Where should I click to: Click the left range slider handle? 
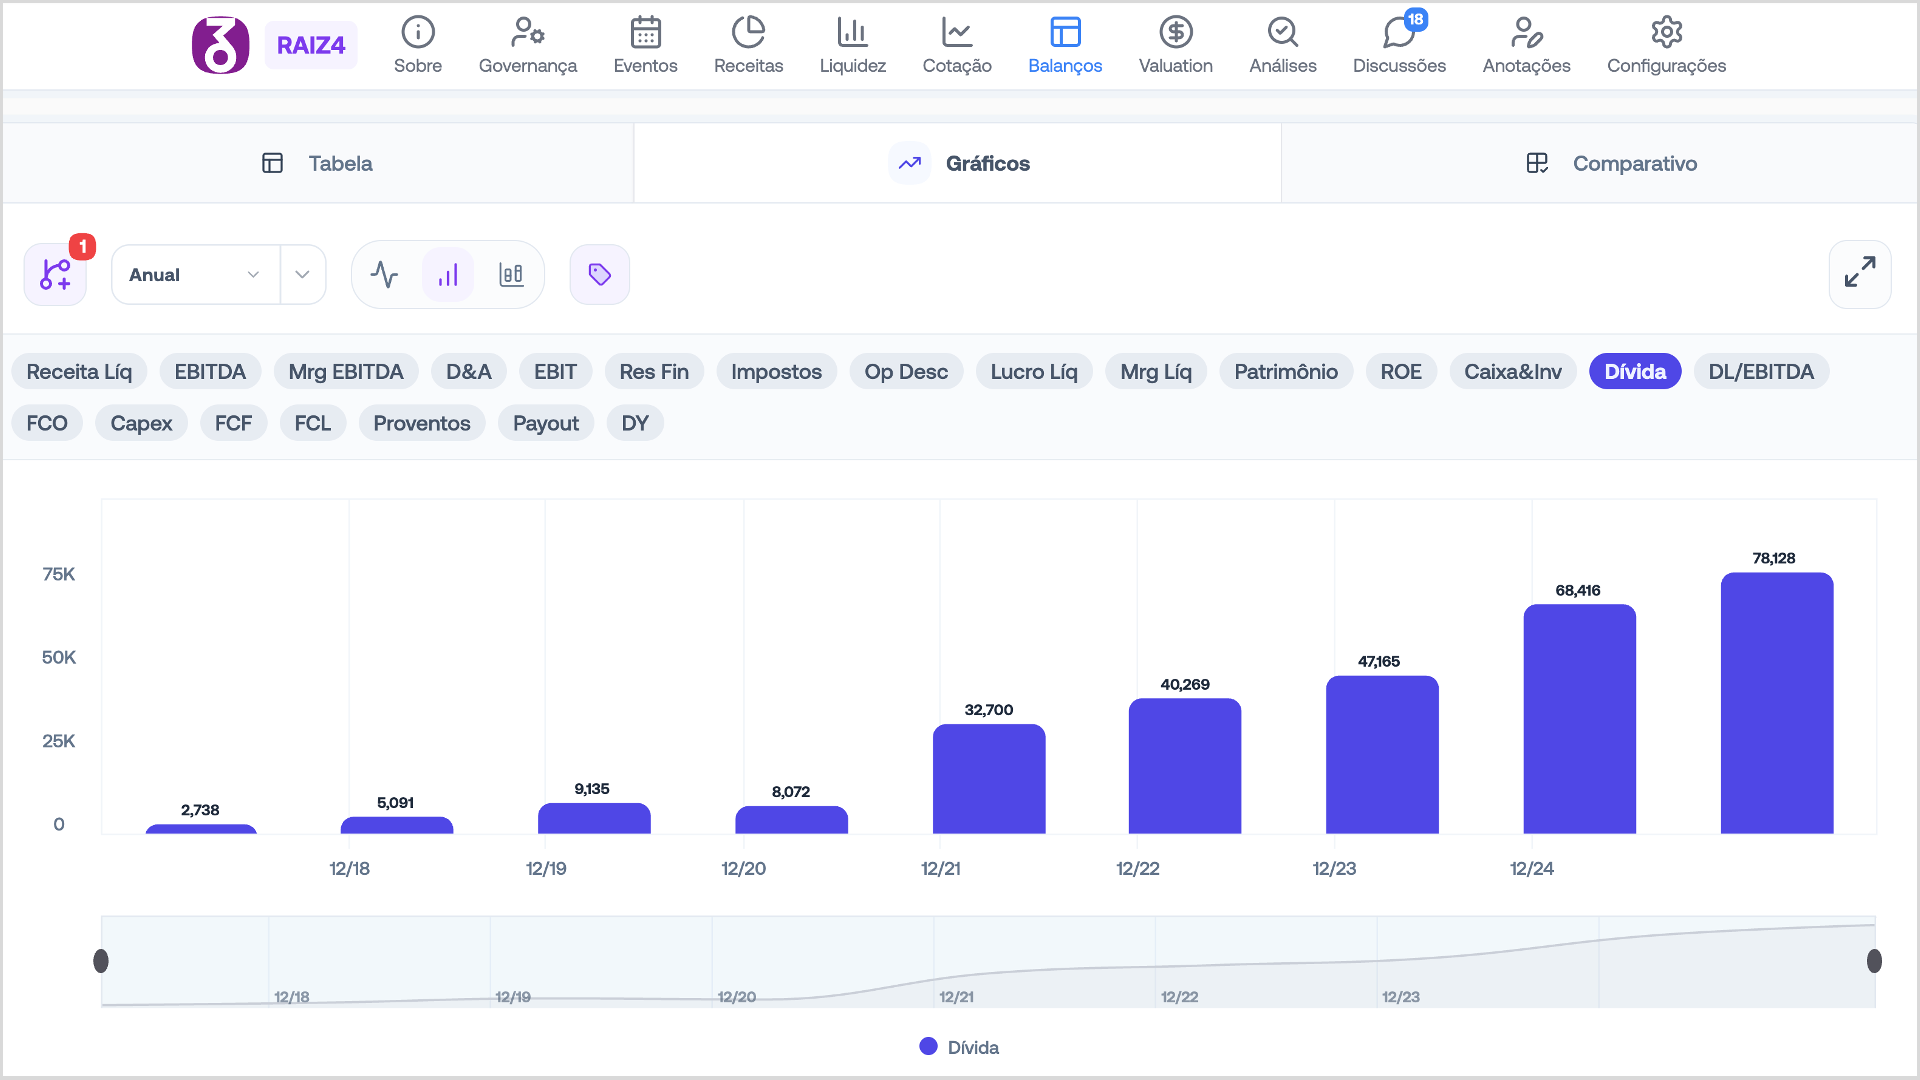point(101,961)
